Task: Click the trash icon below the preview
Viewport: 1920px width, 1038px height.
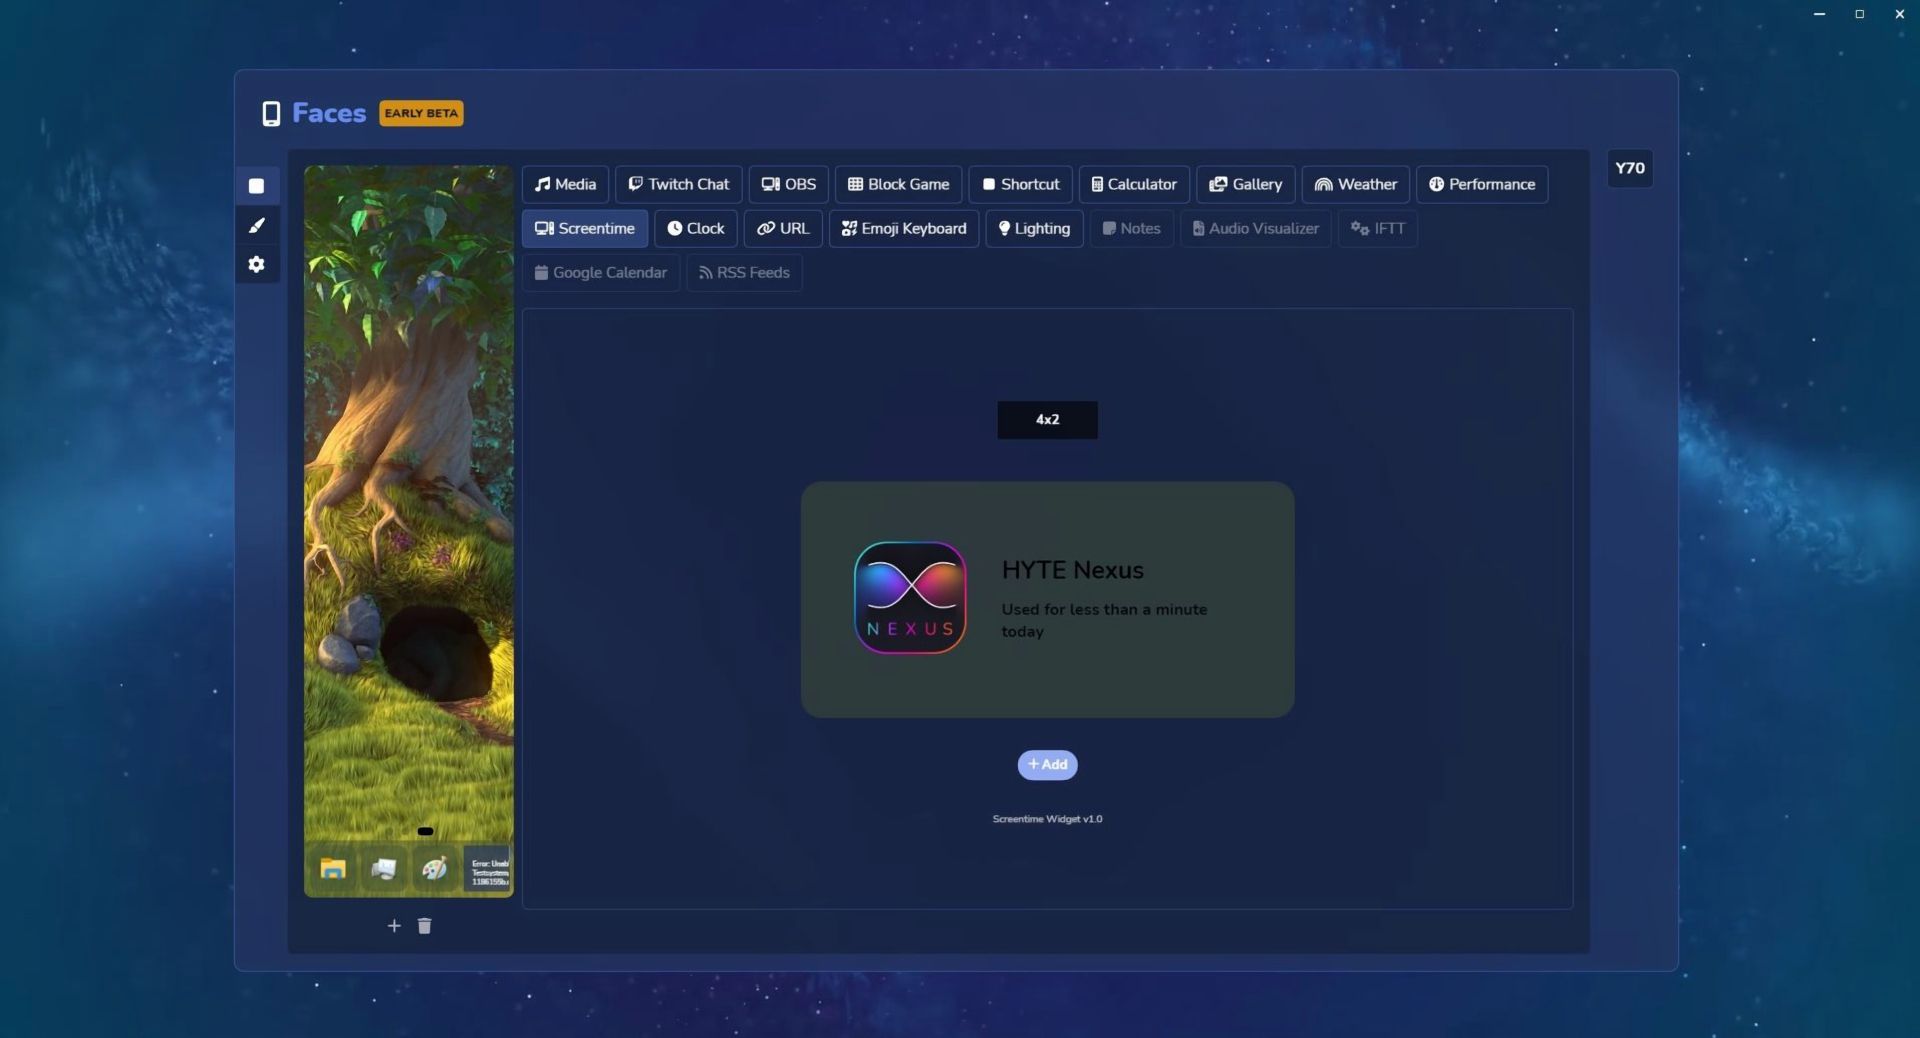Action: click(424, 926)
